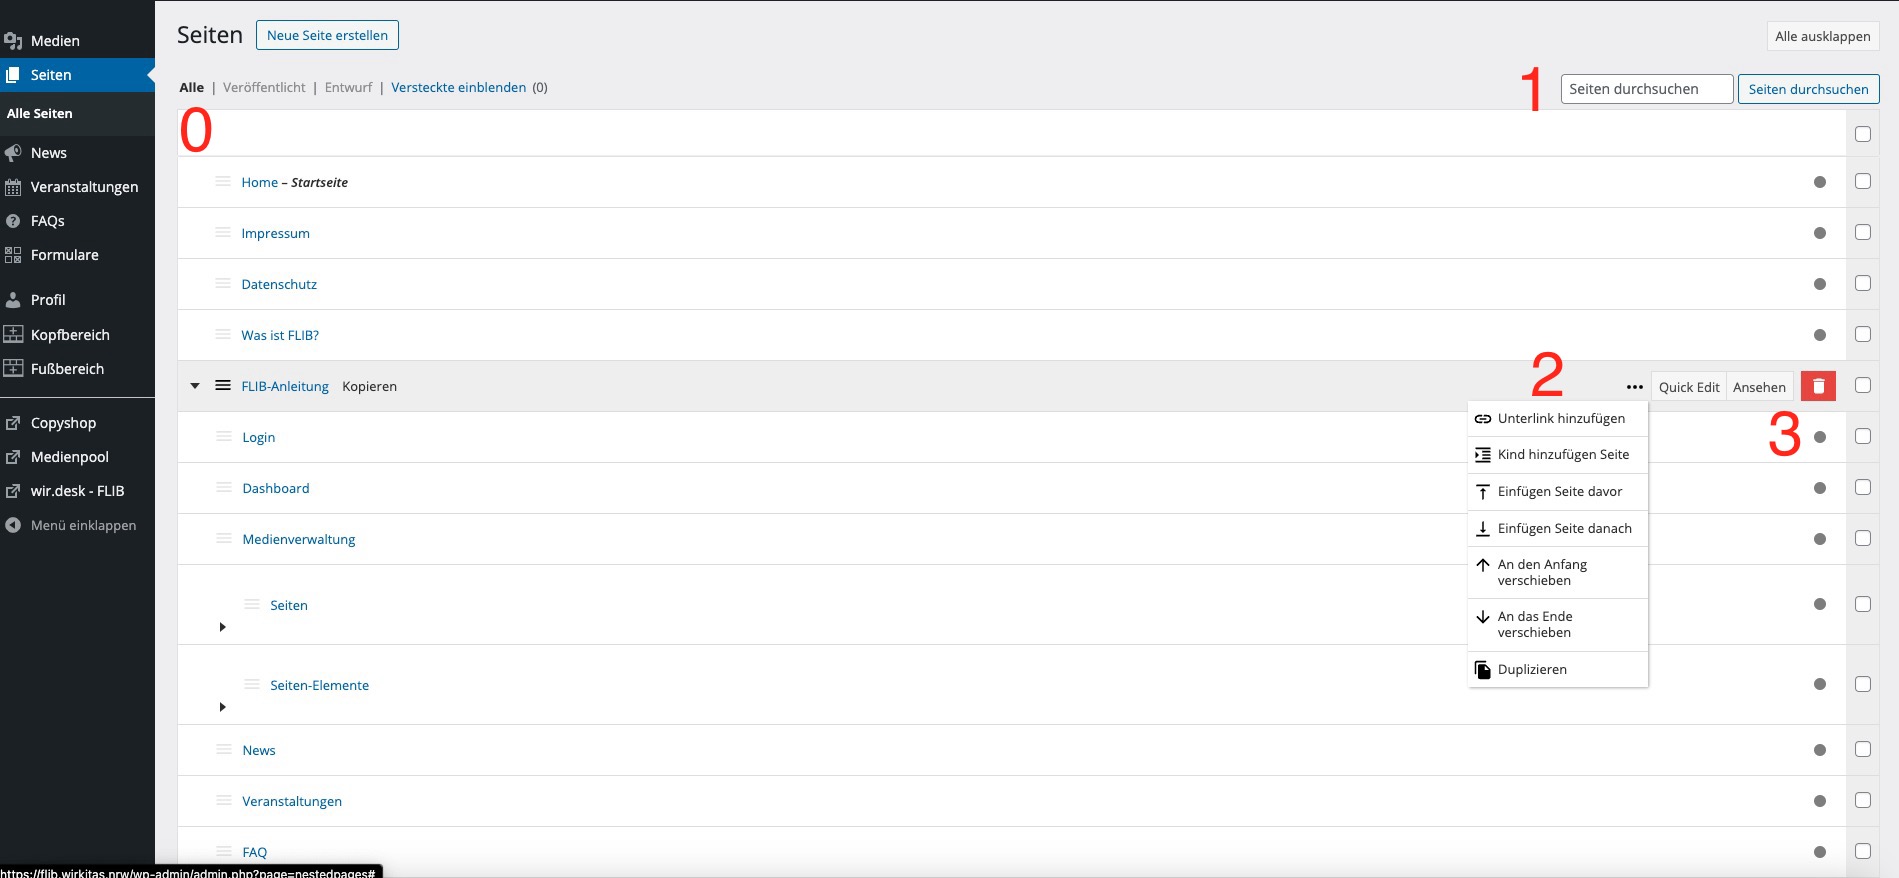Collapse the FLIB-Anleitung page tree

(195, 386)
